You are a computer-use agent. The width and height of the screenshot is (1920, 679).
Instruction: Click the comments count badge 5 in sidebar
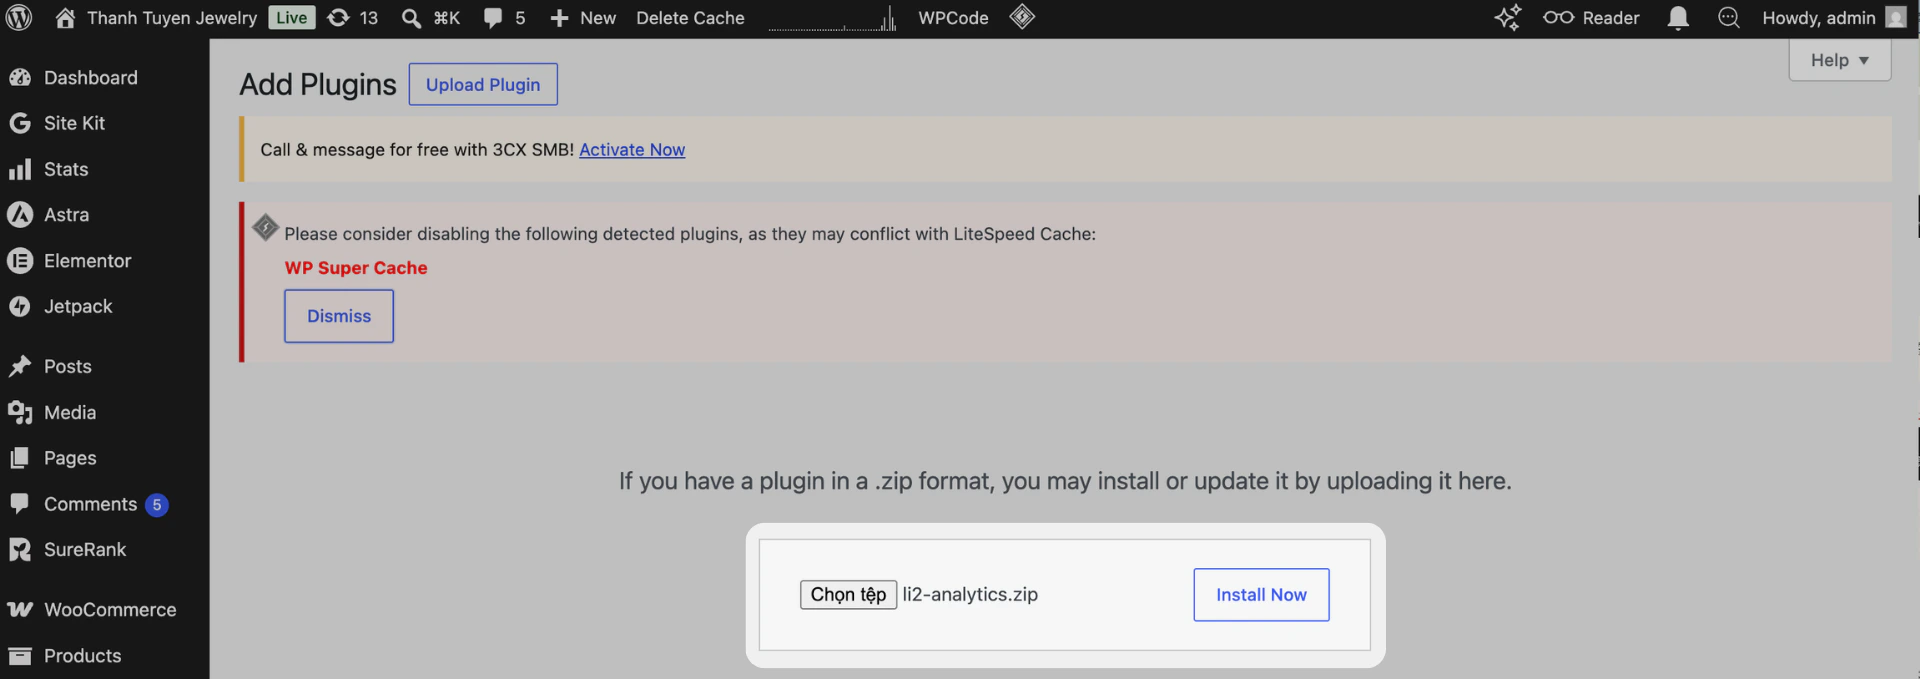pyautogui.click(x=157, y=505)
